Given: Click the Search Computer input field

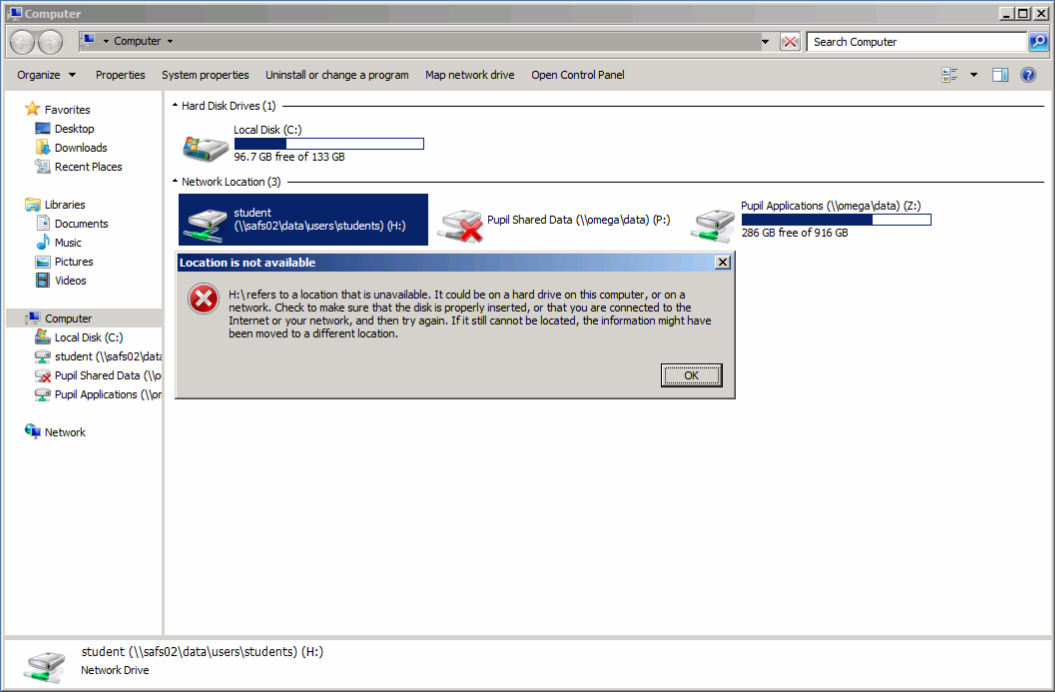Looking at the screenshot, I should pyautogui.click(x=917, y=42).
